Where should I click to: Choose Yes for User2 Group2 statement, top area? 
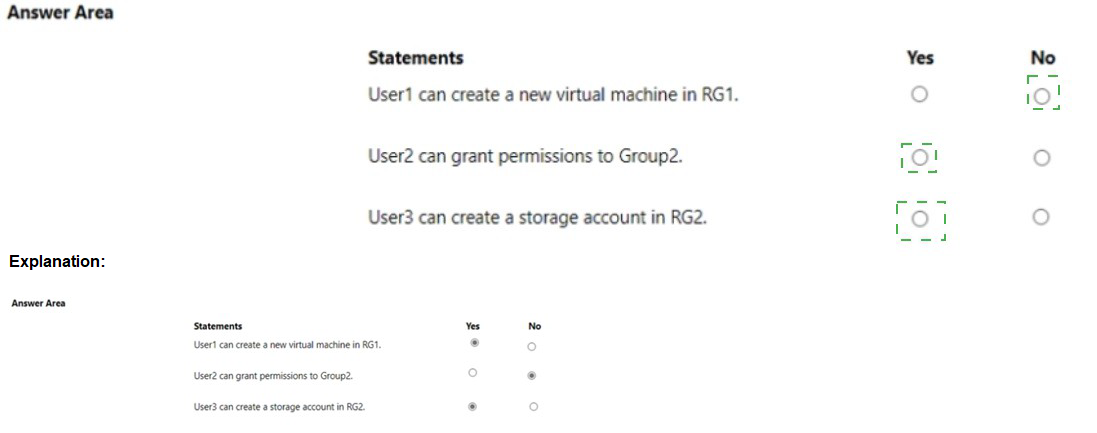tap(920, 157)
